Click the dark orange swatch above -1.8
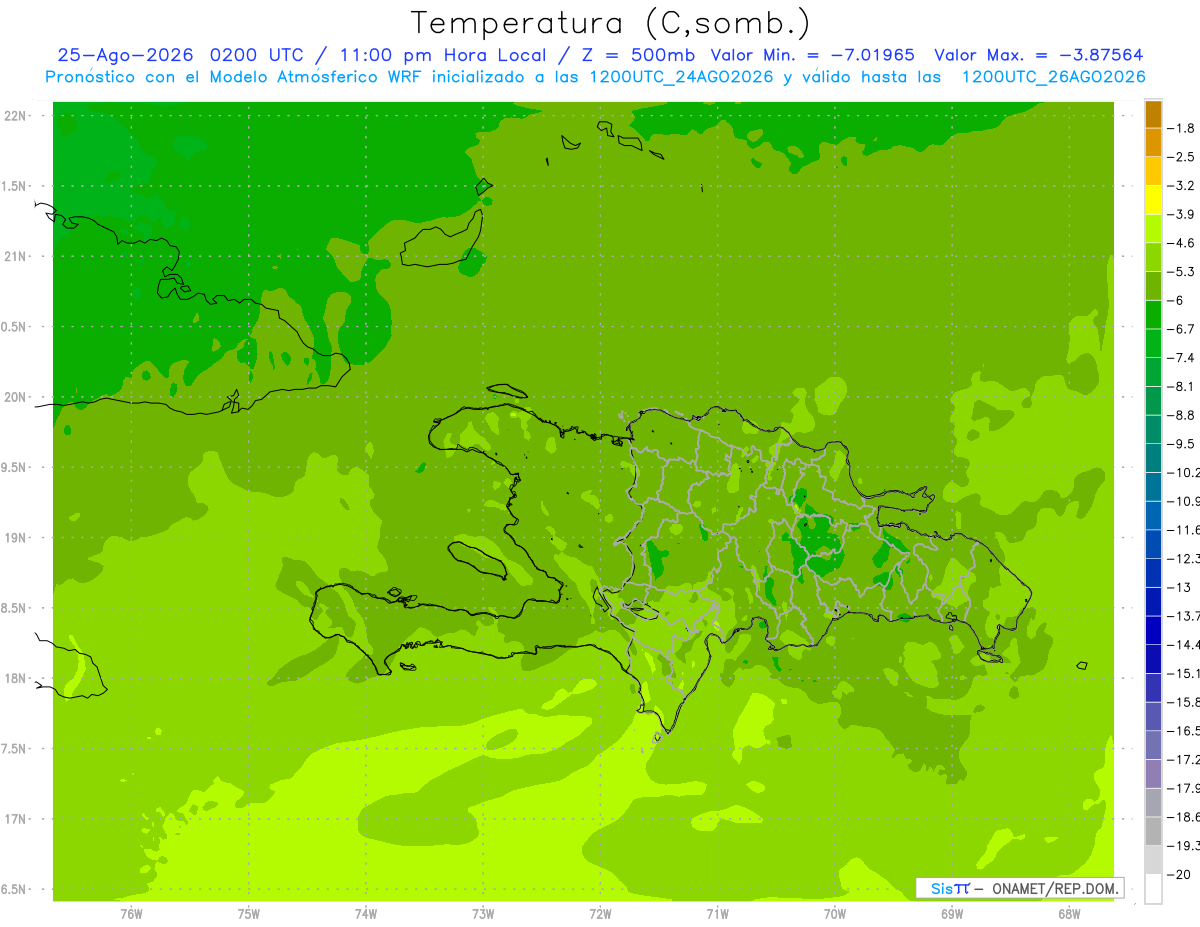The height and width of the screenshot is (927, 1200). [1153, 114]
